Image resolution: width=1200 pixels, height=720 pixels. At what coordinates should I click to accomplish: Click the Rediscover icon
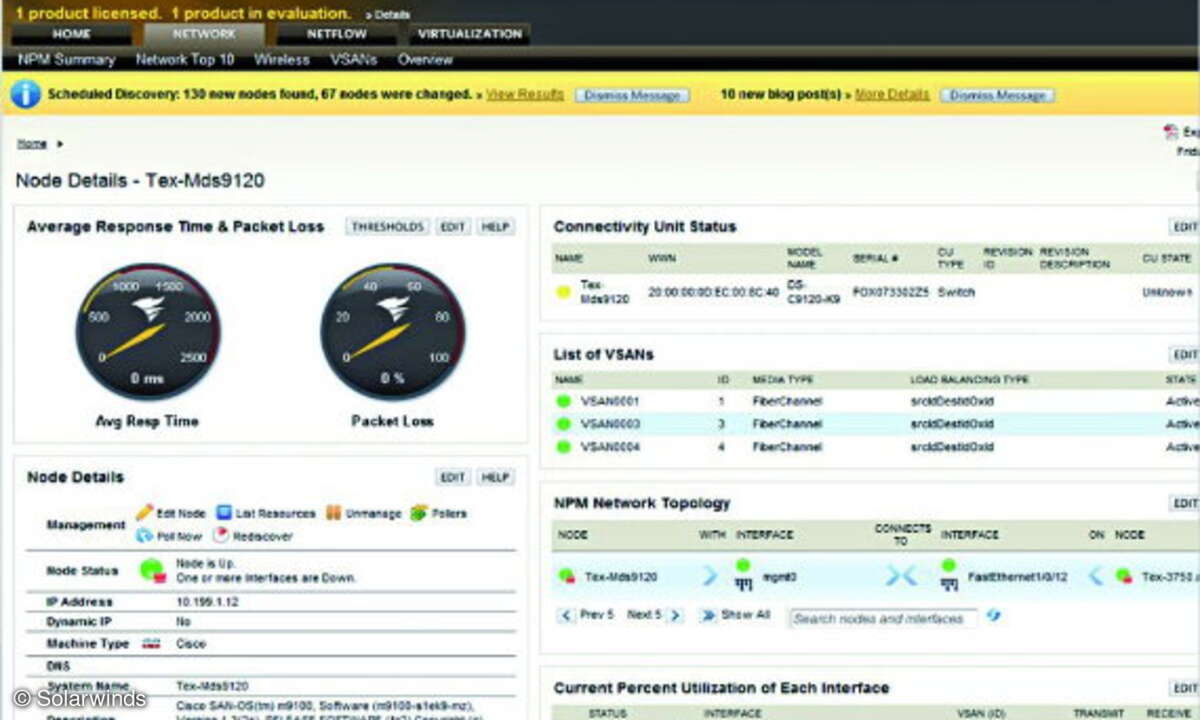221,536
